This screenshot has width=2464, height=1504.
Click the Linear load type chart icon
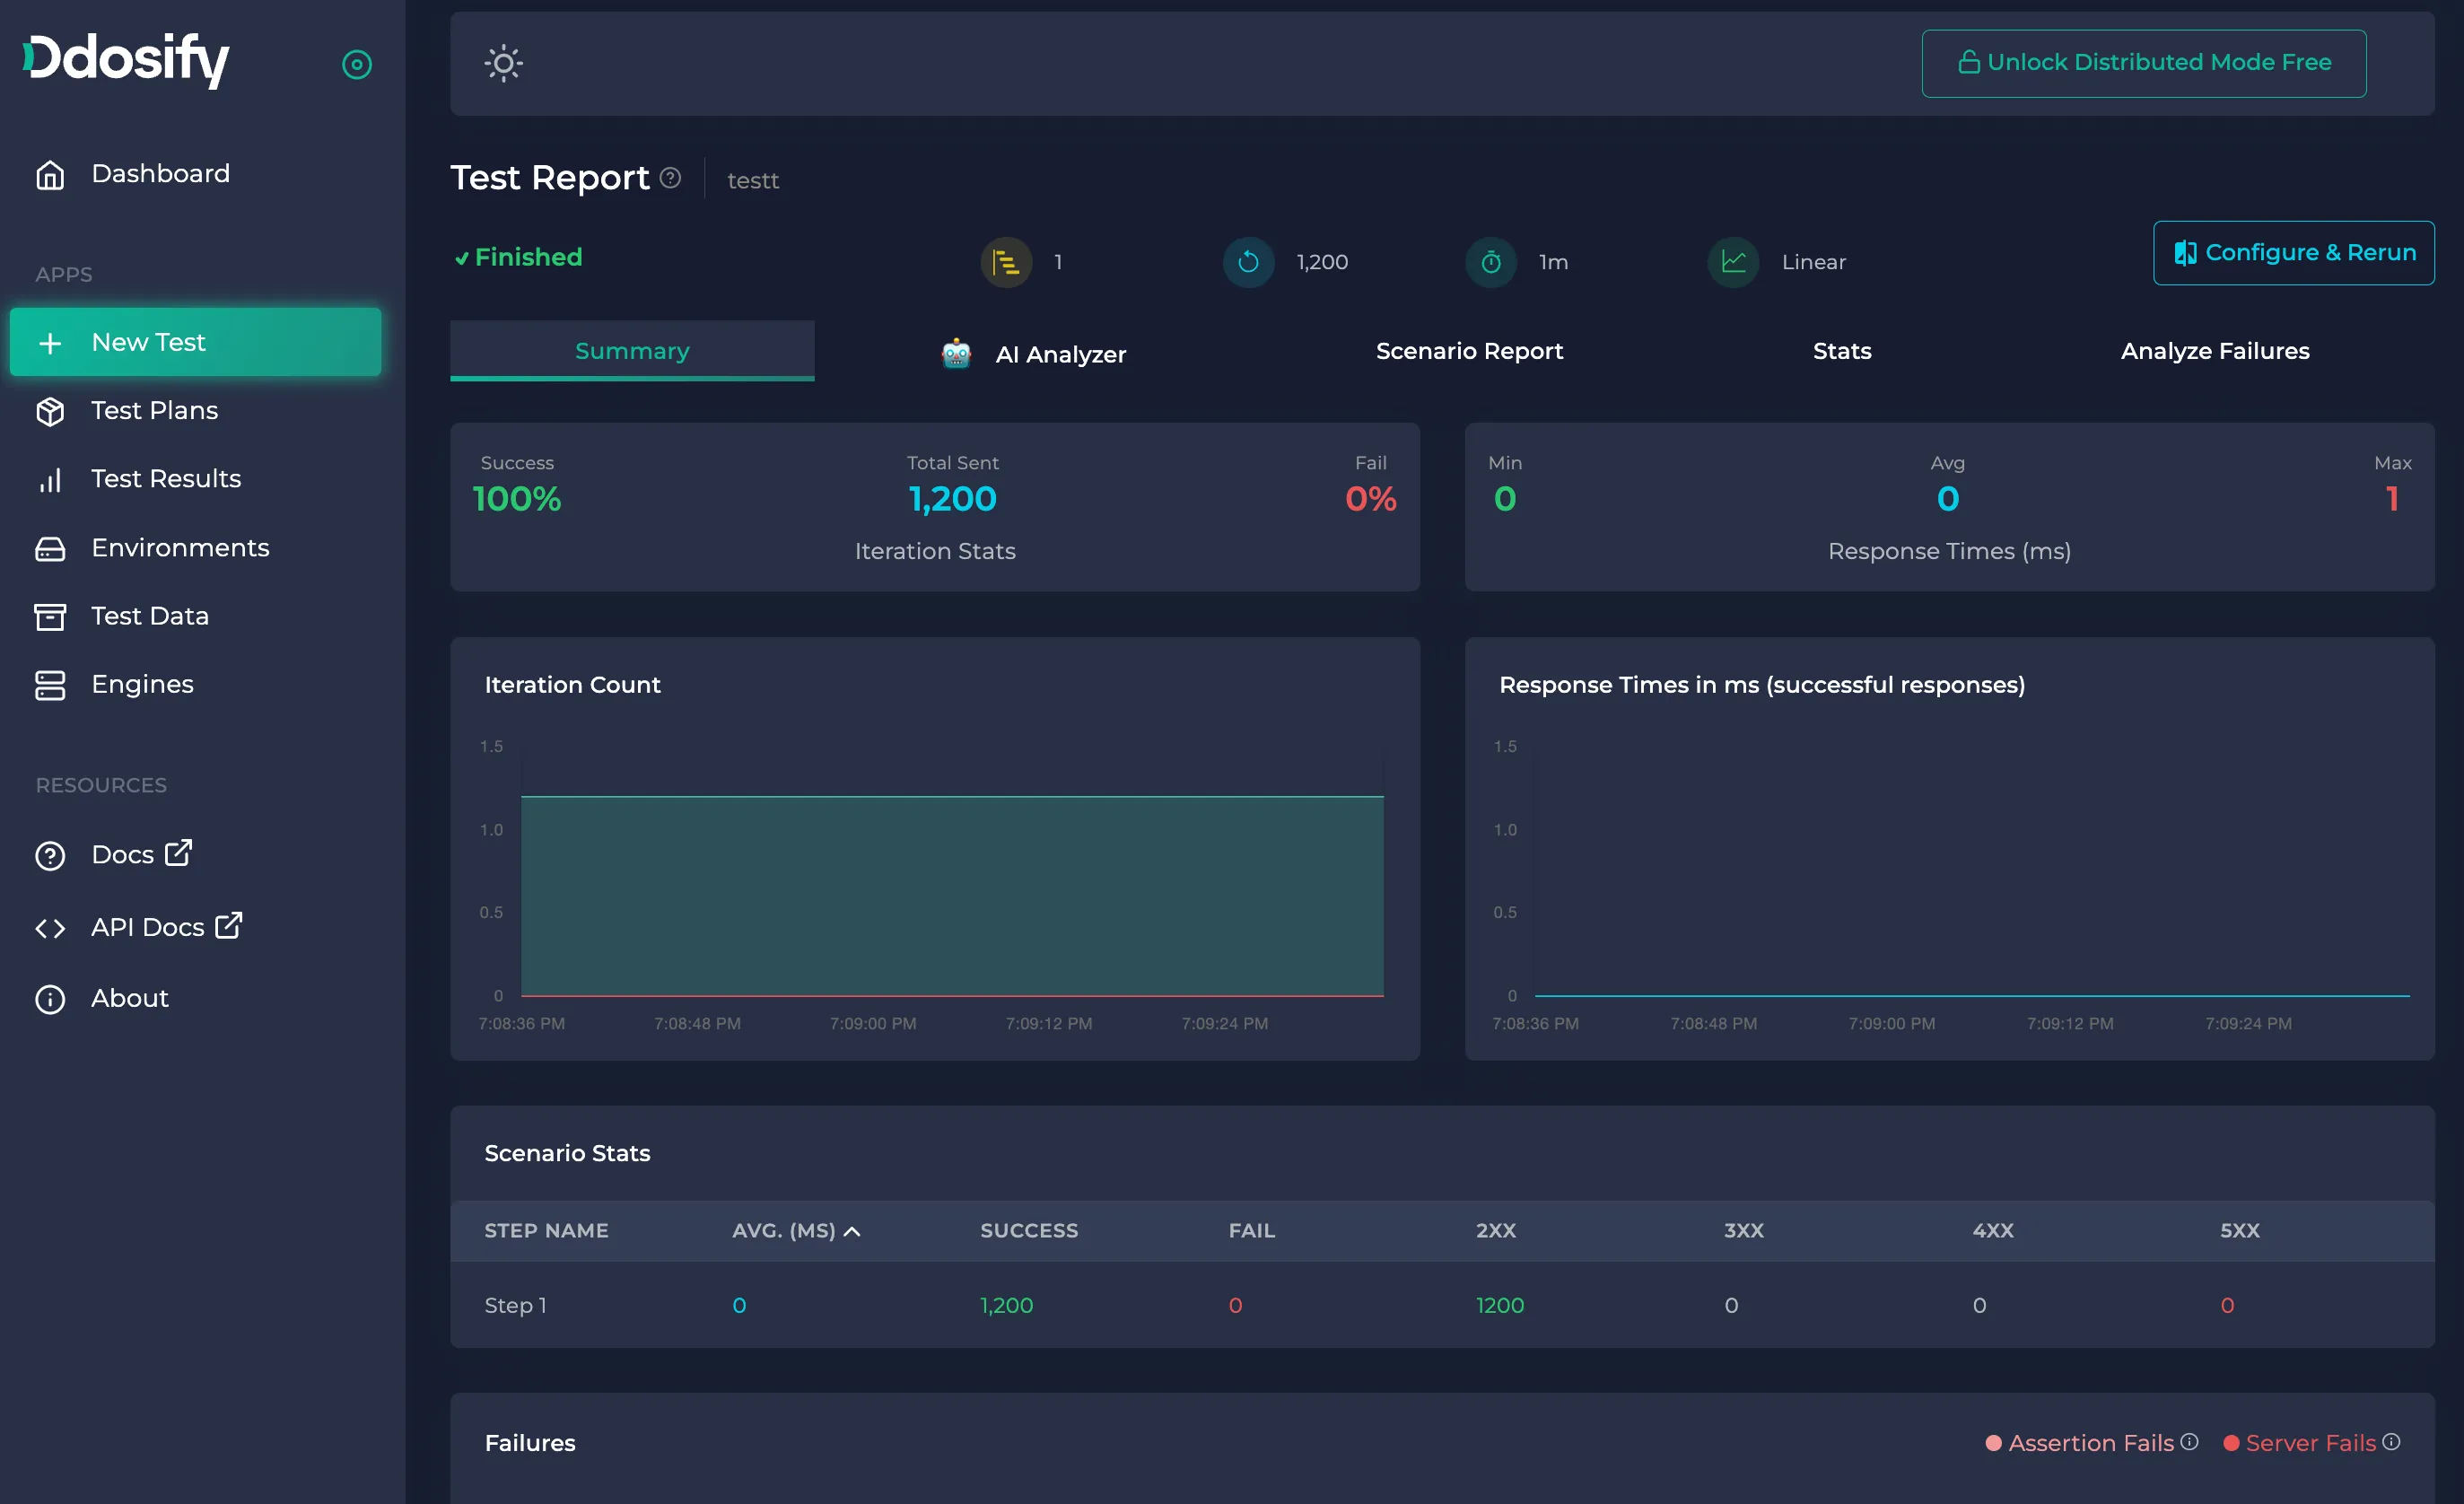(1733, 262)
